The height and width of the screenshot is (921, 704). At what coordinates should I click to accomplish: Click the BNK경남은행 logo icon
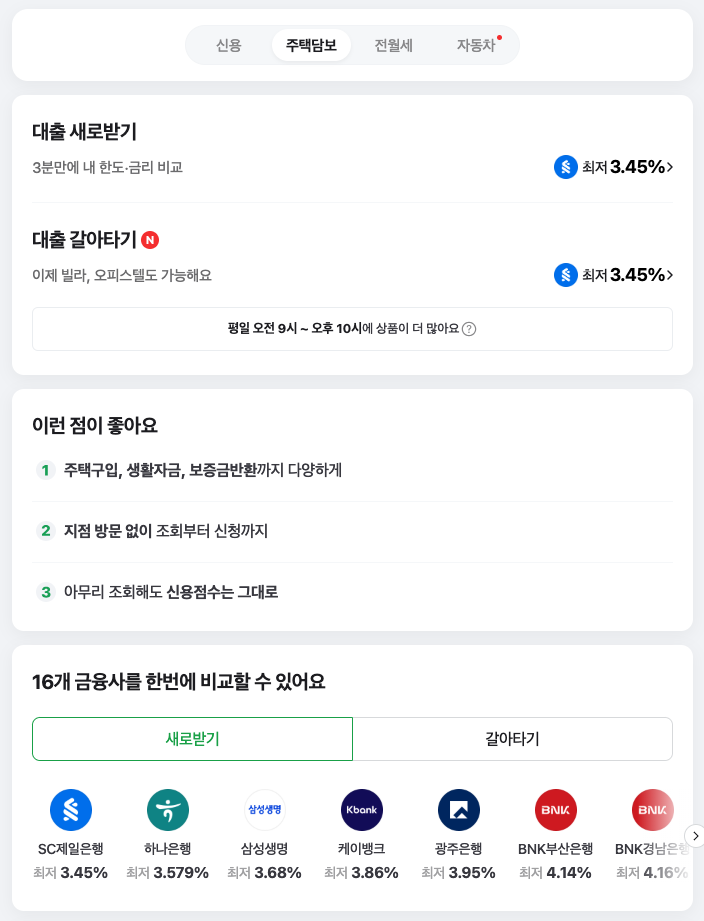pos(652,810)
